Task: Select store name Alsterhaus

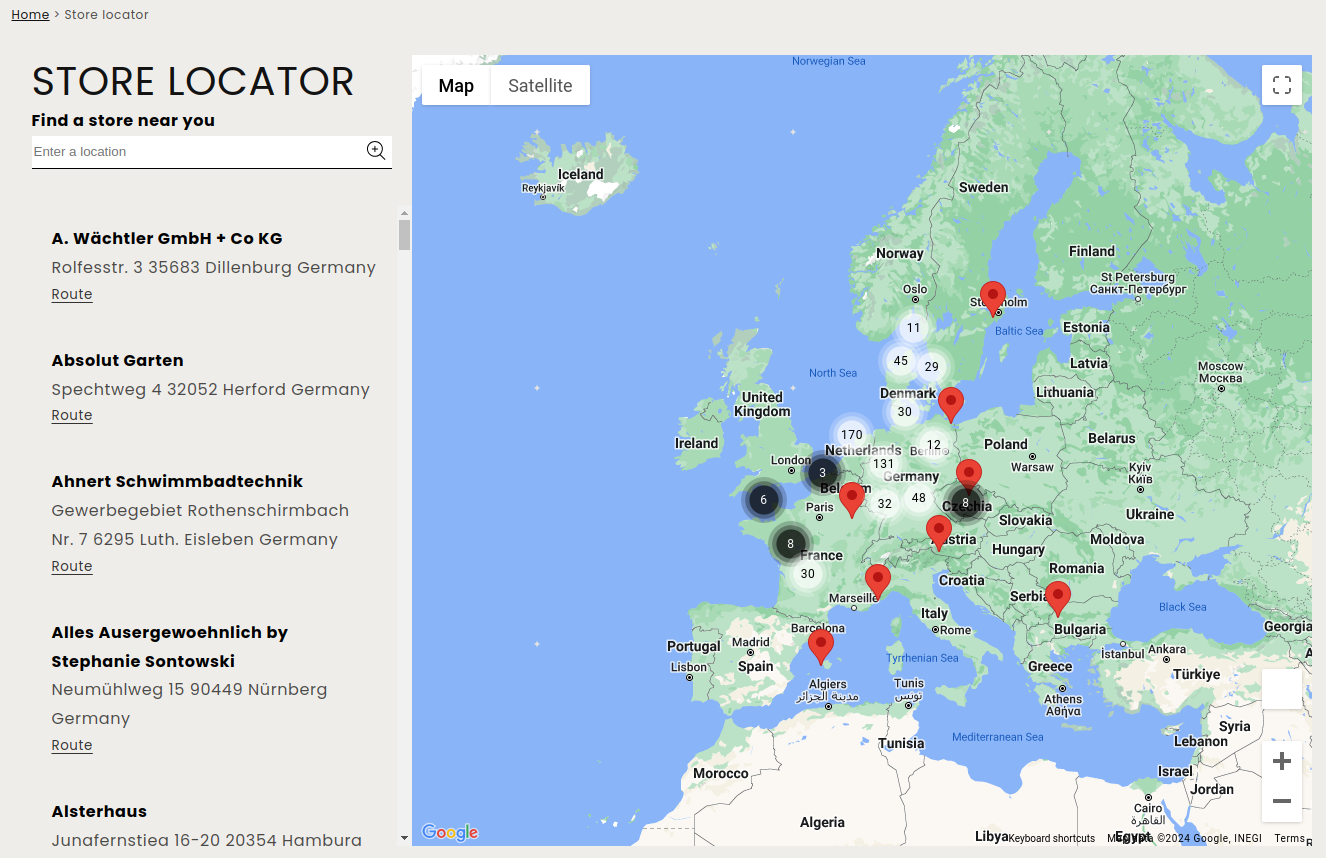Action: tap(99, 811)
